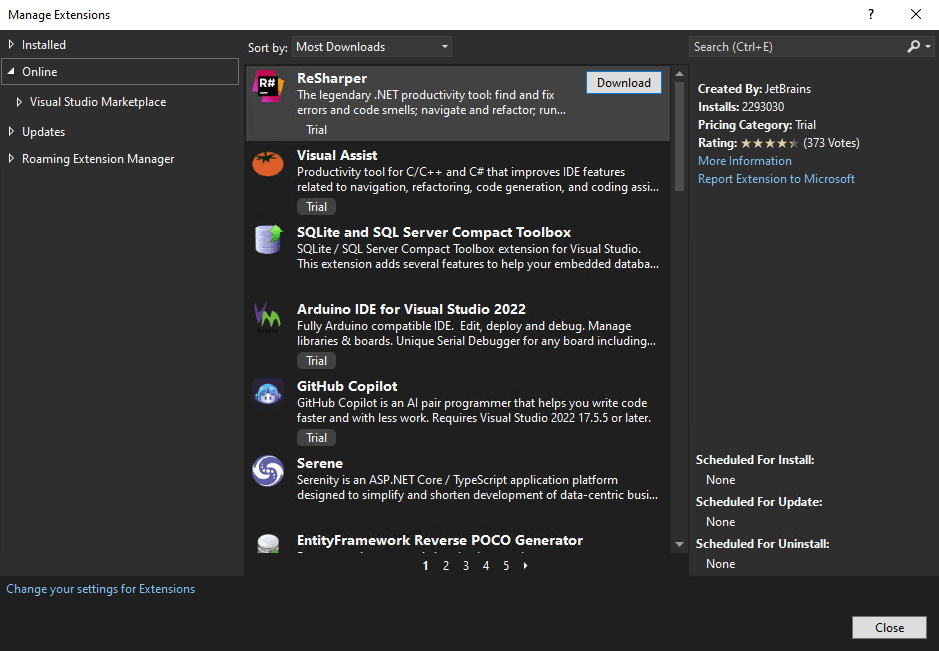Expand Visual Studio Marketplace node
Screen dimensions: 939x651
coord(19,102)
